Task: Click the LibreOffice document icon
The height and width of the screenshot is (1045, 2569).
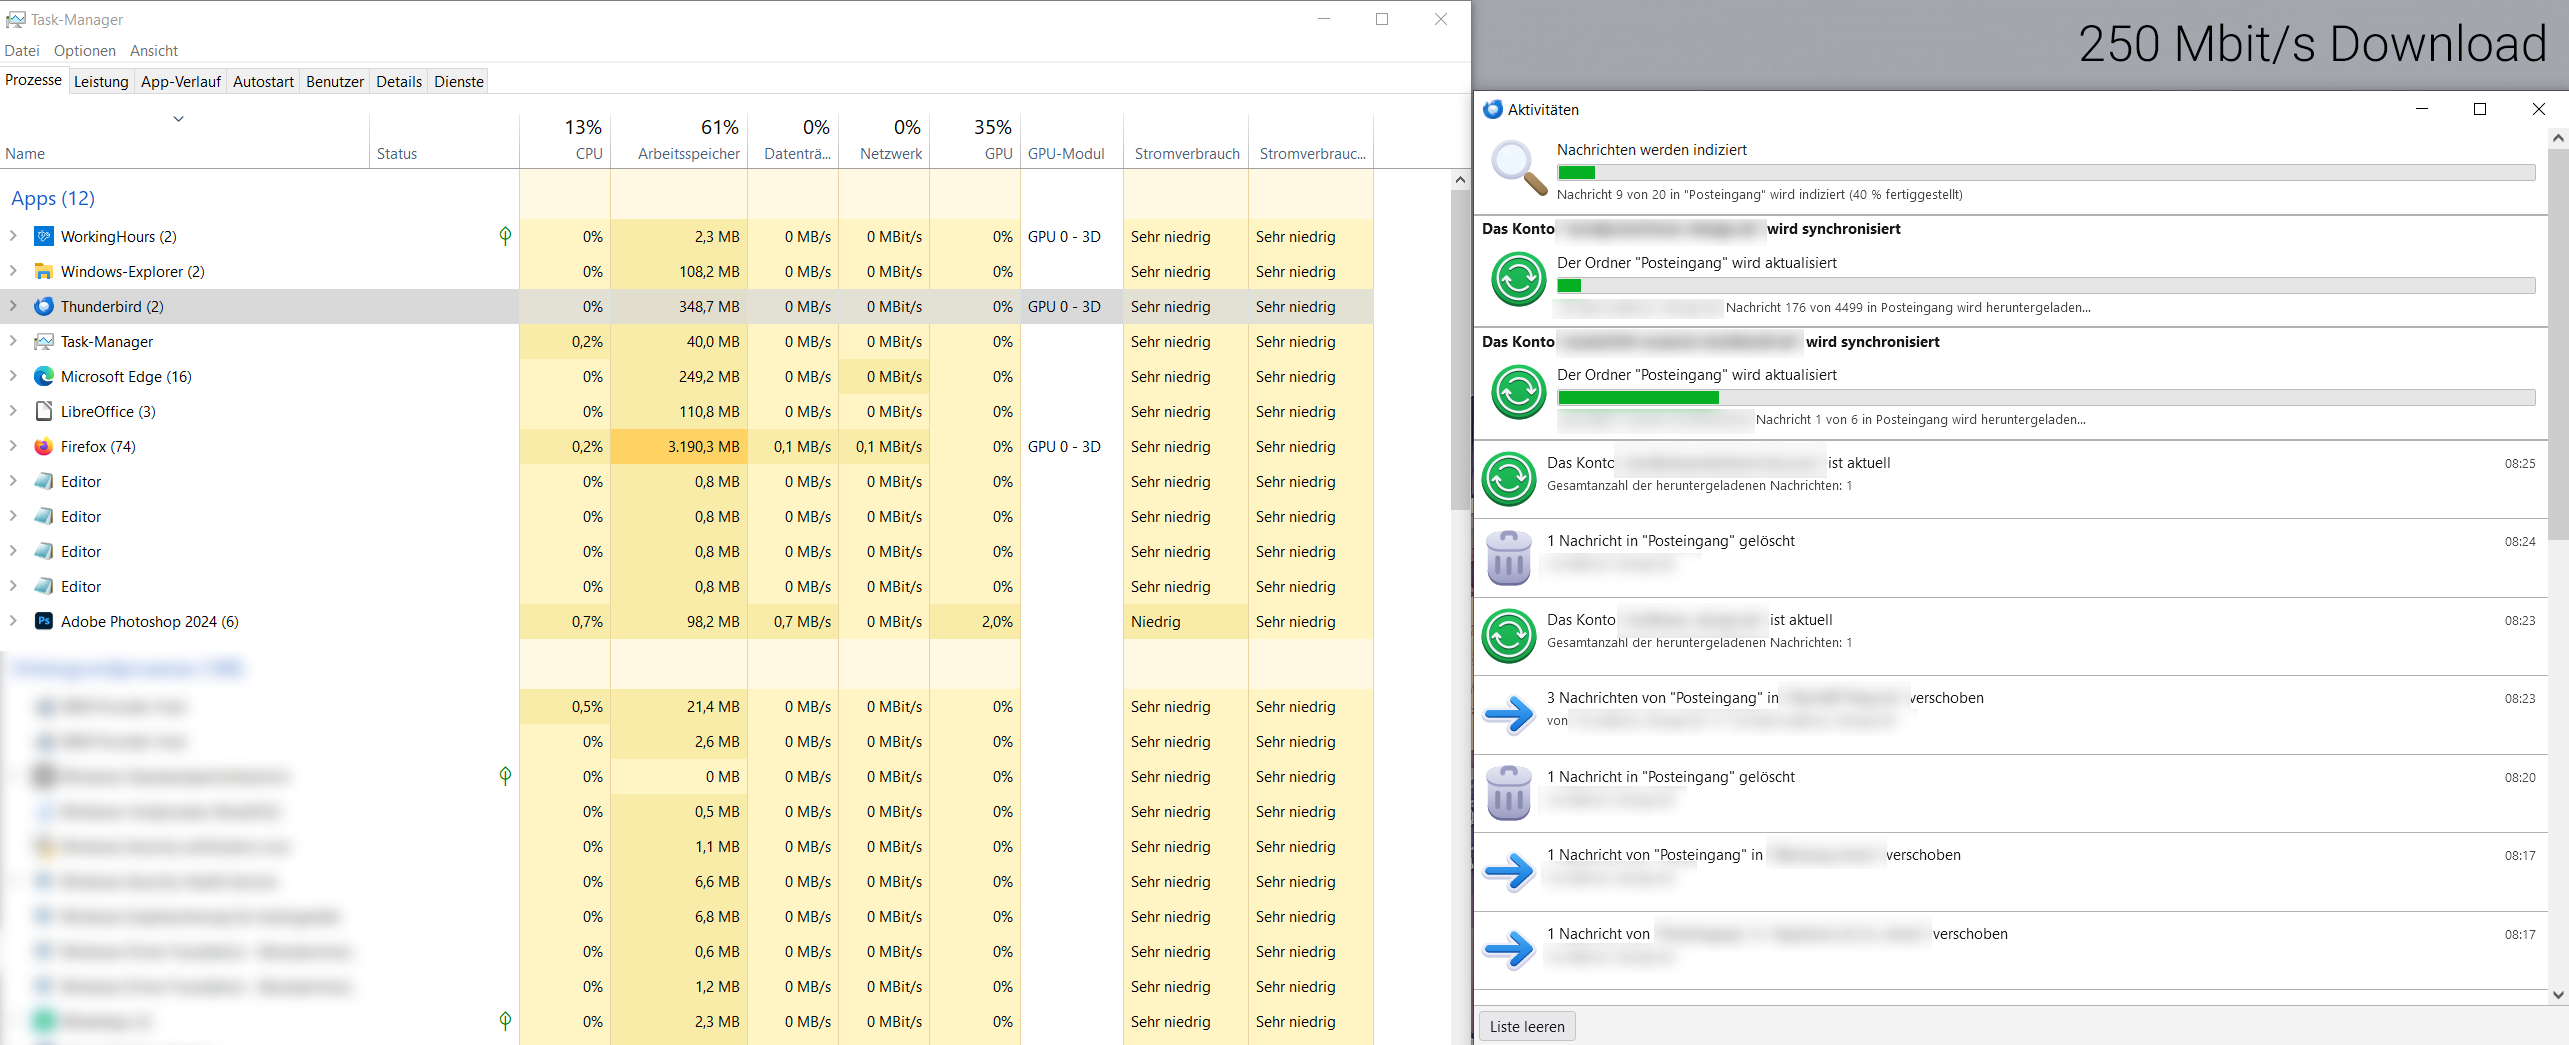Action: pyautogui.click(x=44, y=412)
